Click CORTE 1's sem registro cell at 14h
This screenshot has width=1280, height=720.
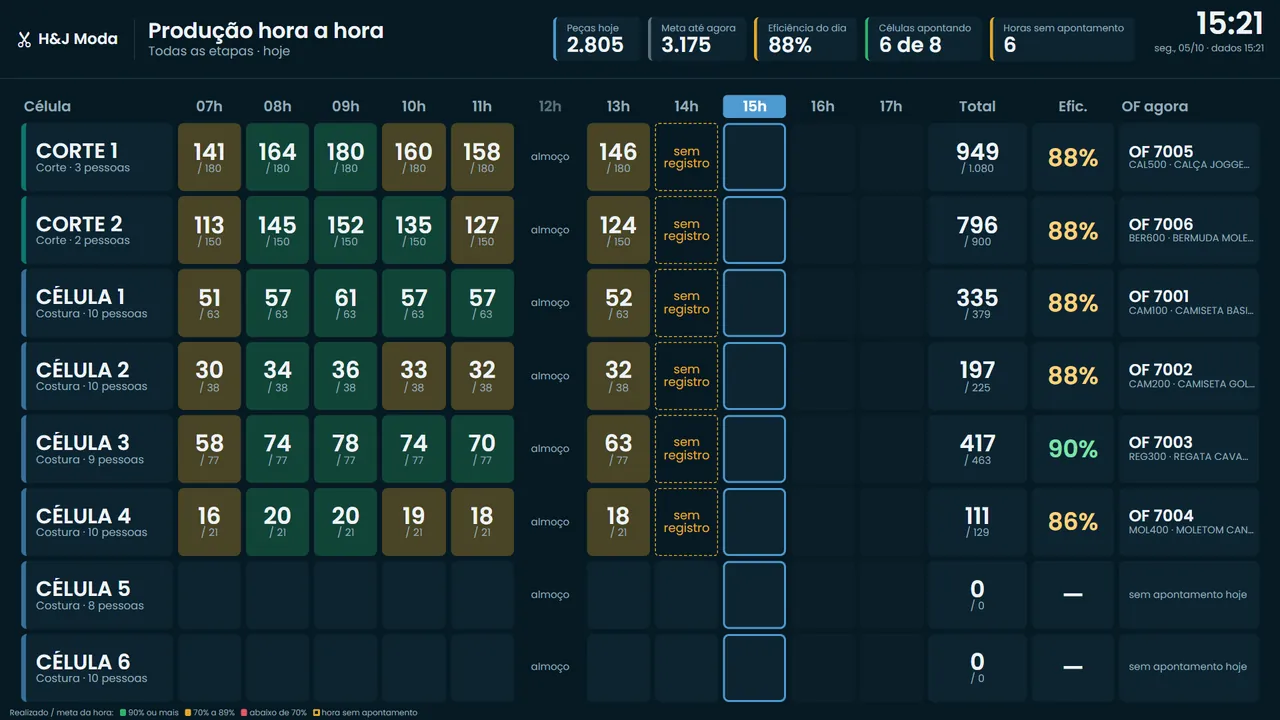click(686, 157)
